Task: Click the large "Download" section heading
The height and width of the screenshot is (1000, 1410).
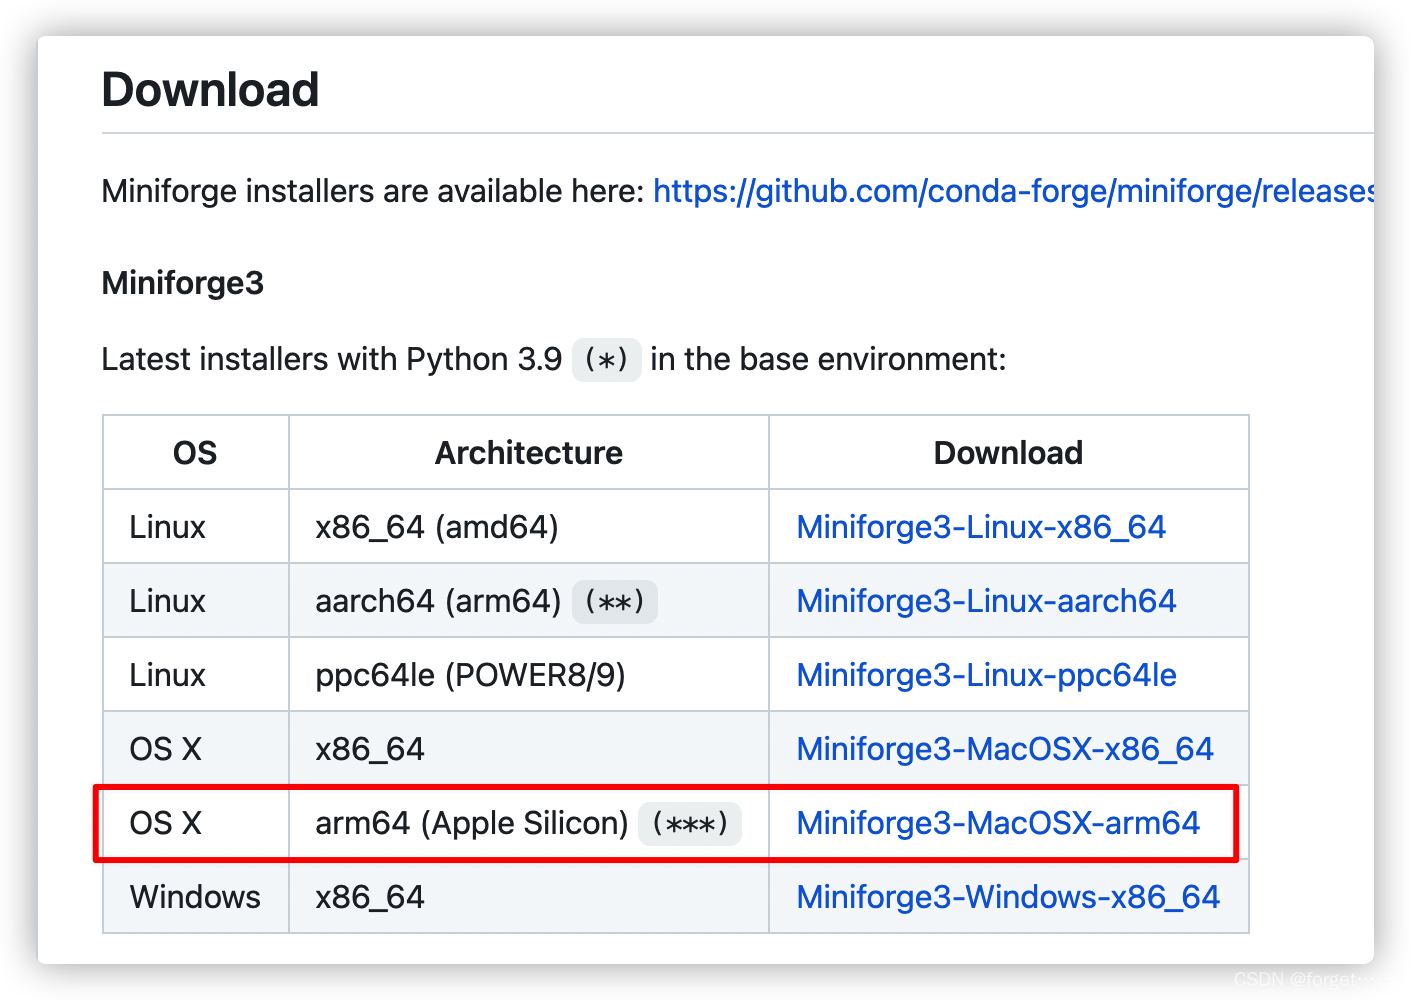Action: tap(210, 90)
